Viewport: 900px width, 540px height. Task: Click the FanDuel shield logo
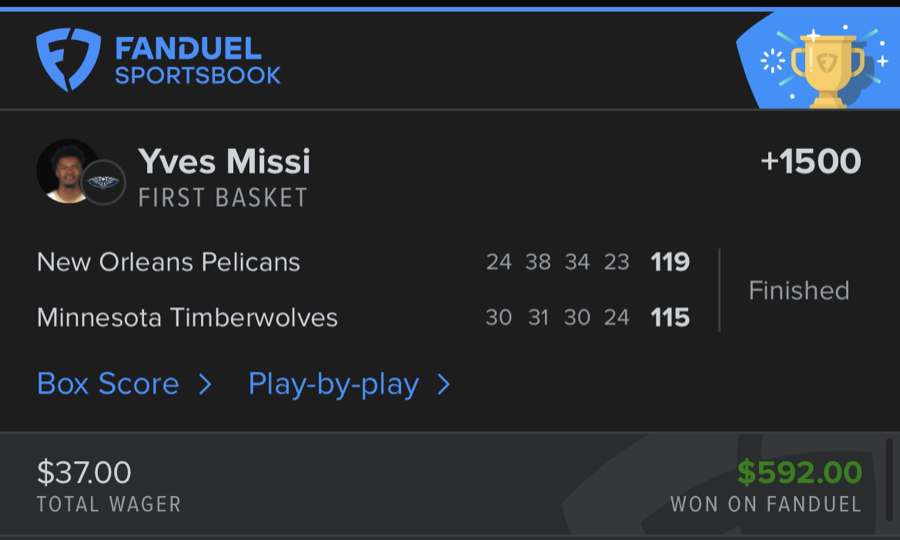[68, 59]
